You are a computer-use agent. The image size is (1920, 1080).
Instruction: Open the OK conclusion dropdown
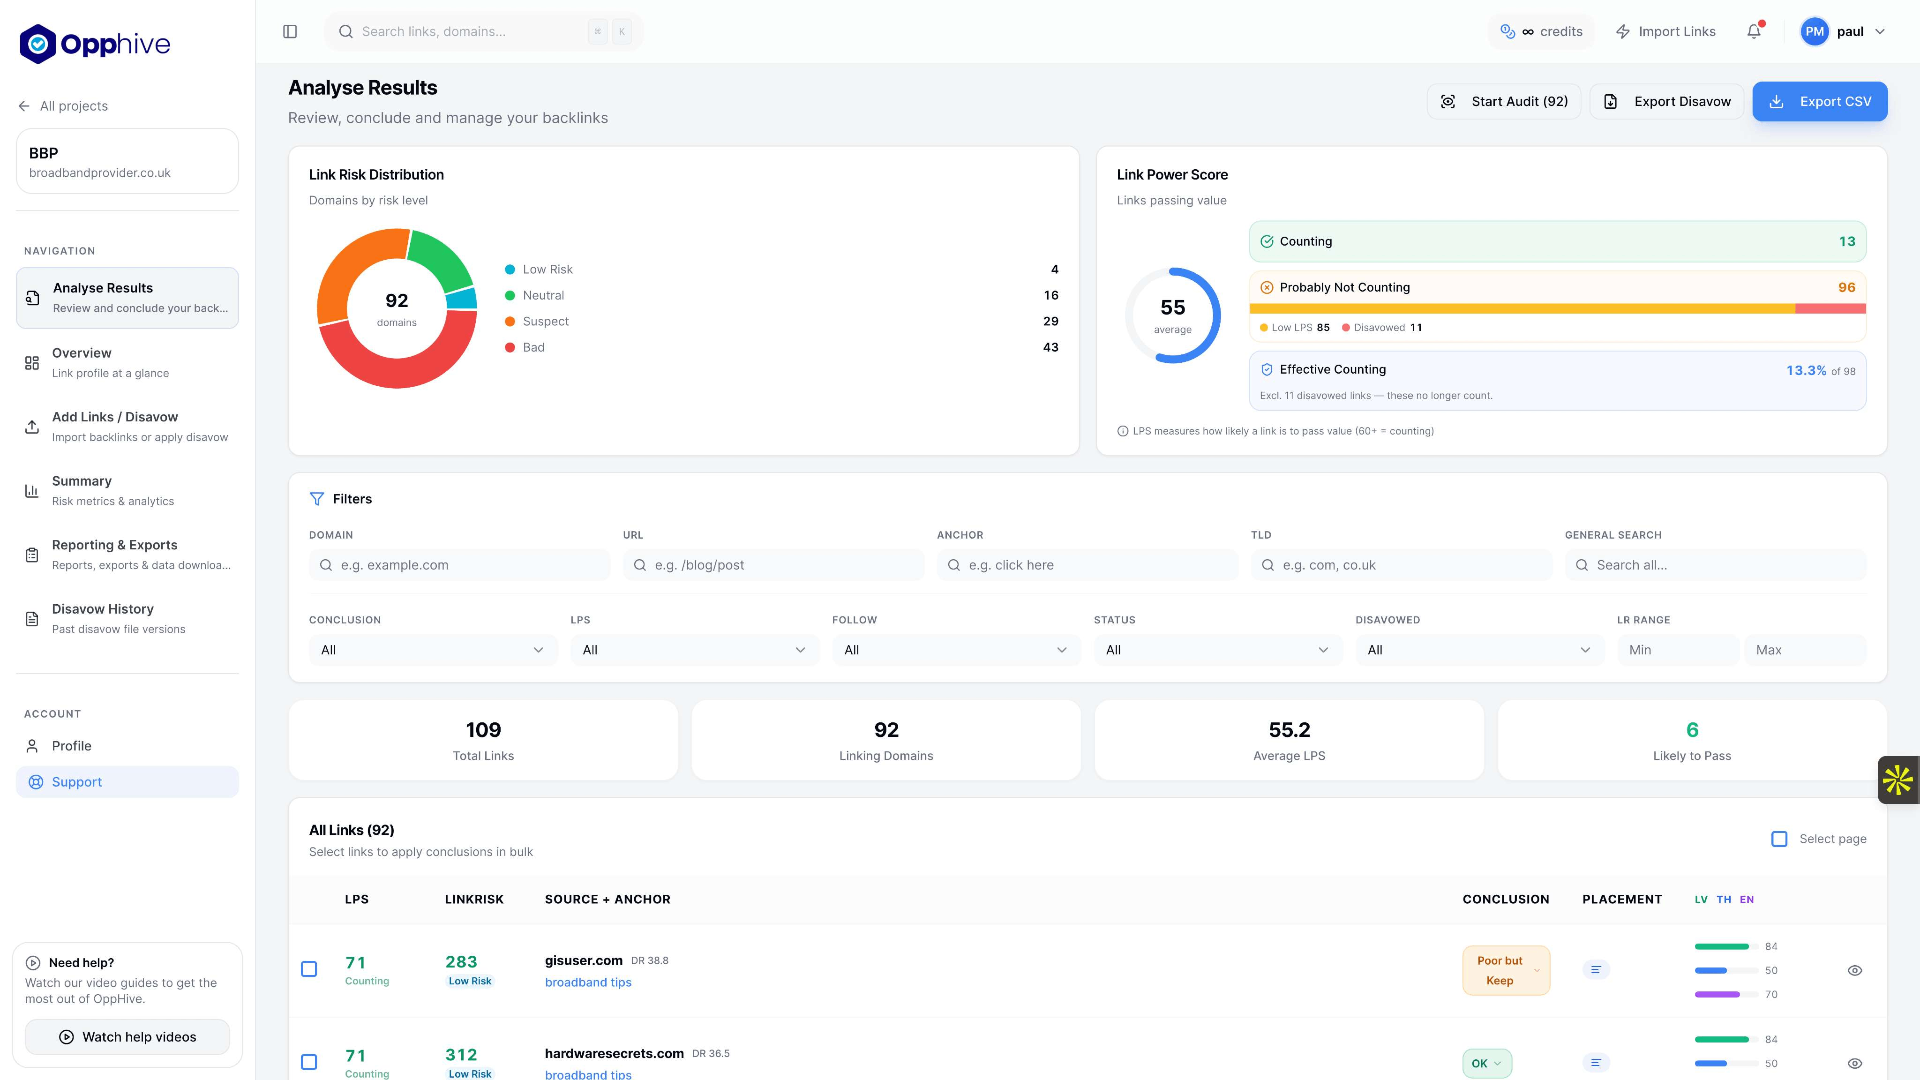coord(1487,1064)
